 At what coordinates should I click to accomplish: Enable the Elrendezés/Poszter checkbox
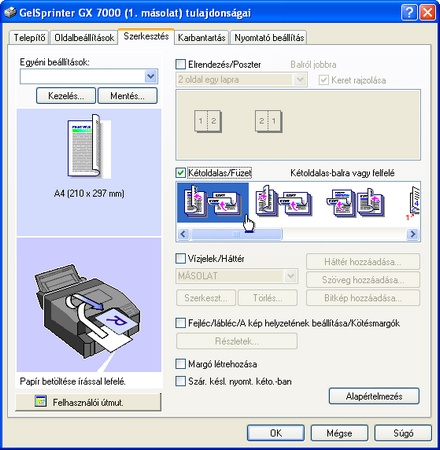[x=180, y=64]
